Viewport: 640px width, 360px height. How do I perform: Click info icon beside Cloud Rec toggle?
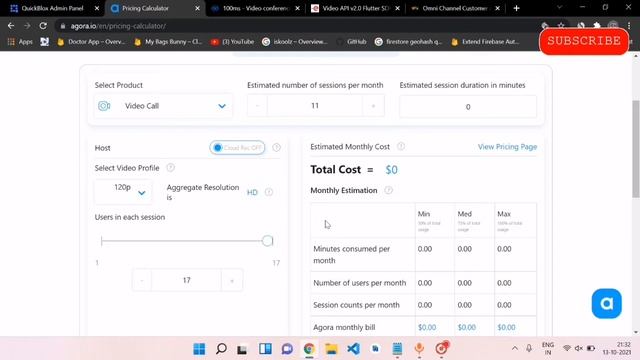pos(276,147)
